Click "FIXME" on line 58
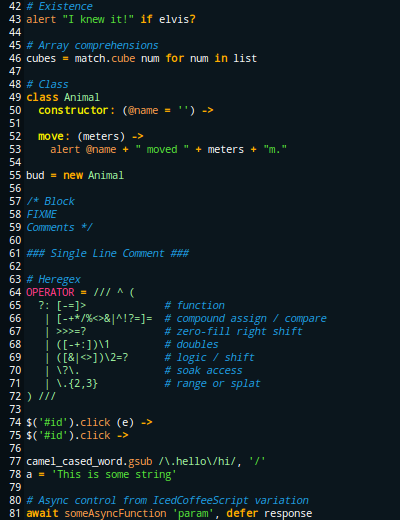Image resolution: width=400 pixels, height=520 pixels. [41, 214]
